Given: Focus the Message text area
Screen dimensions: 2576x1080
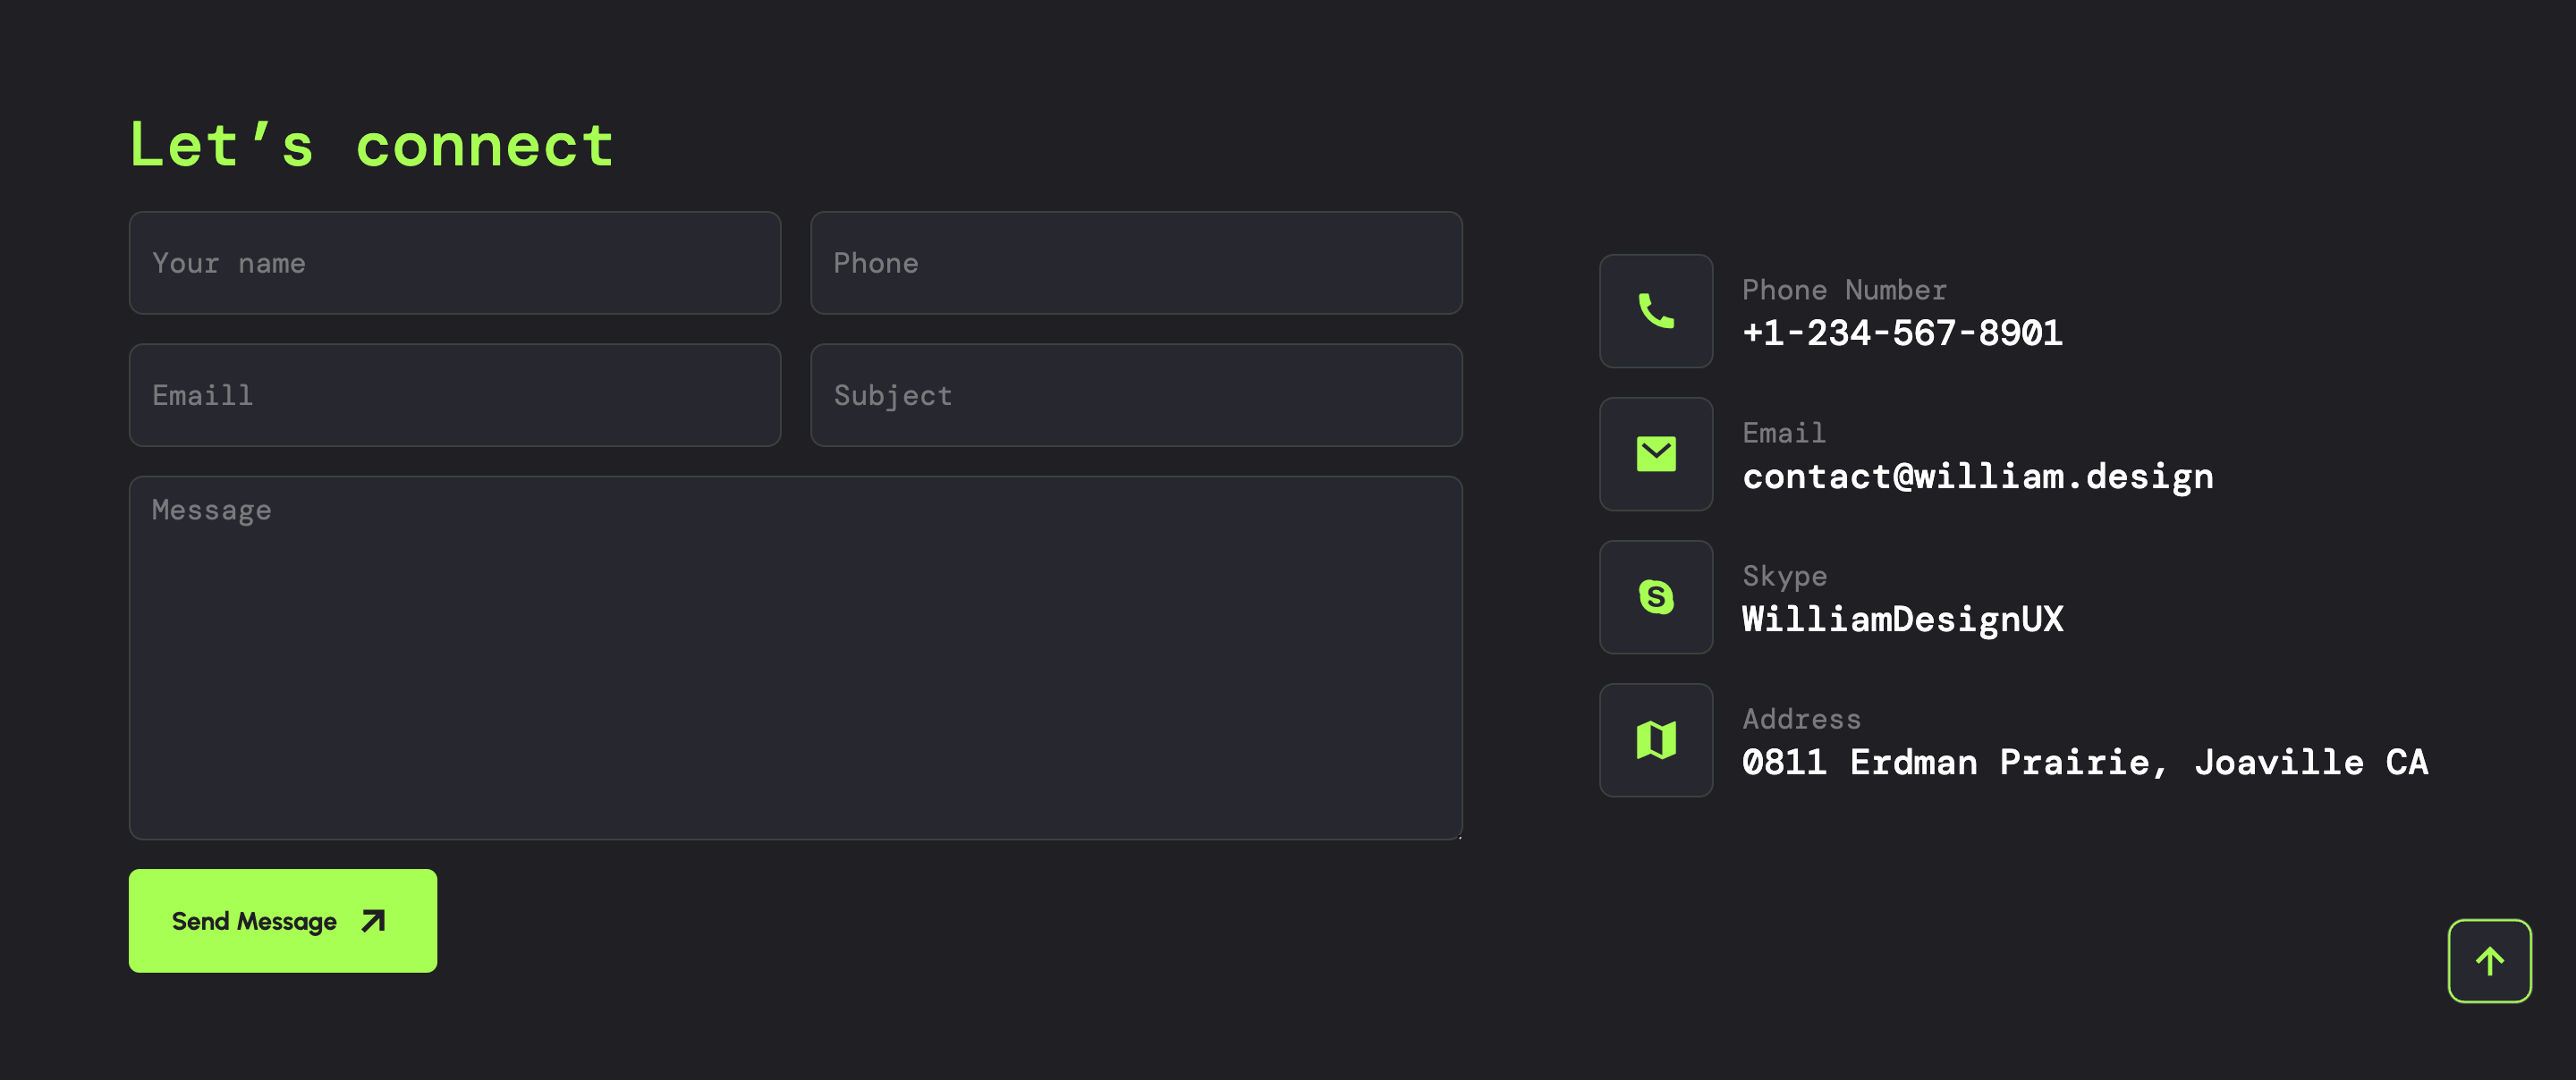Looking at the screenshot, I should tap(795, 657).
